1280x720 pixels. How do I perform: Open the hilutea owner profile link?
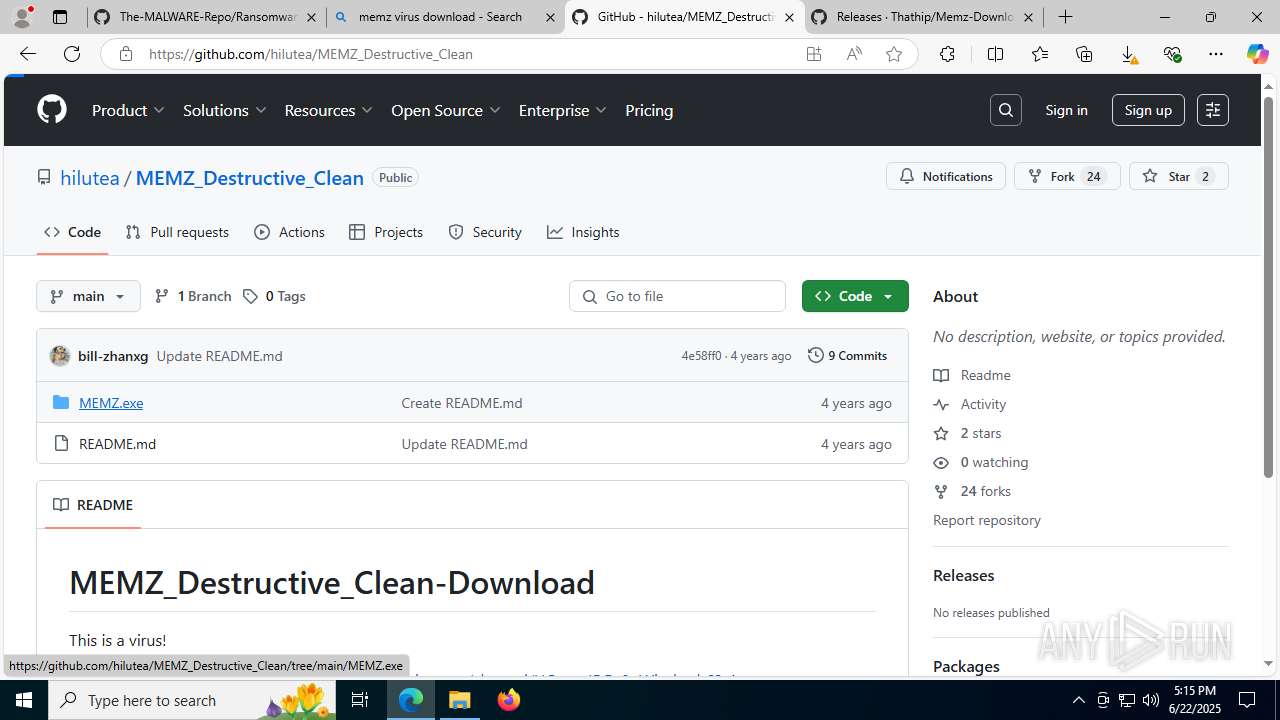coord(90,178)
